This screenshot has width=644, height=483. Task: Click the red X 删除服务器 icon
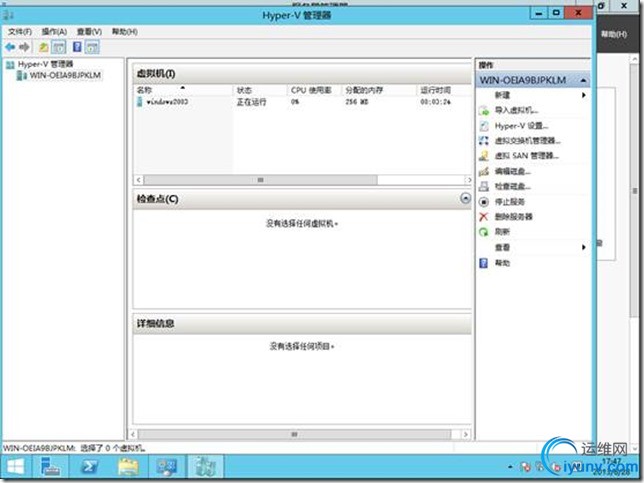point(484,217)
